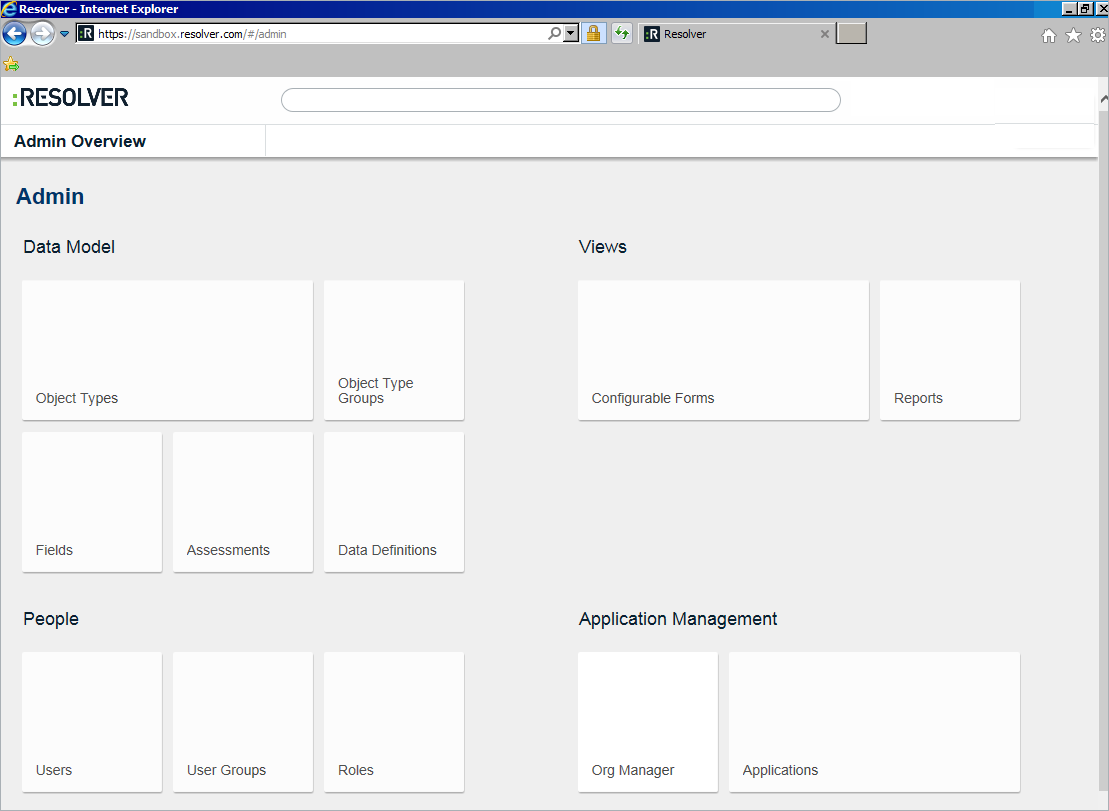Close the Resolver tab
The image size is (1109, 811).
pos(824,34)
